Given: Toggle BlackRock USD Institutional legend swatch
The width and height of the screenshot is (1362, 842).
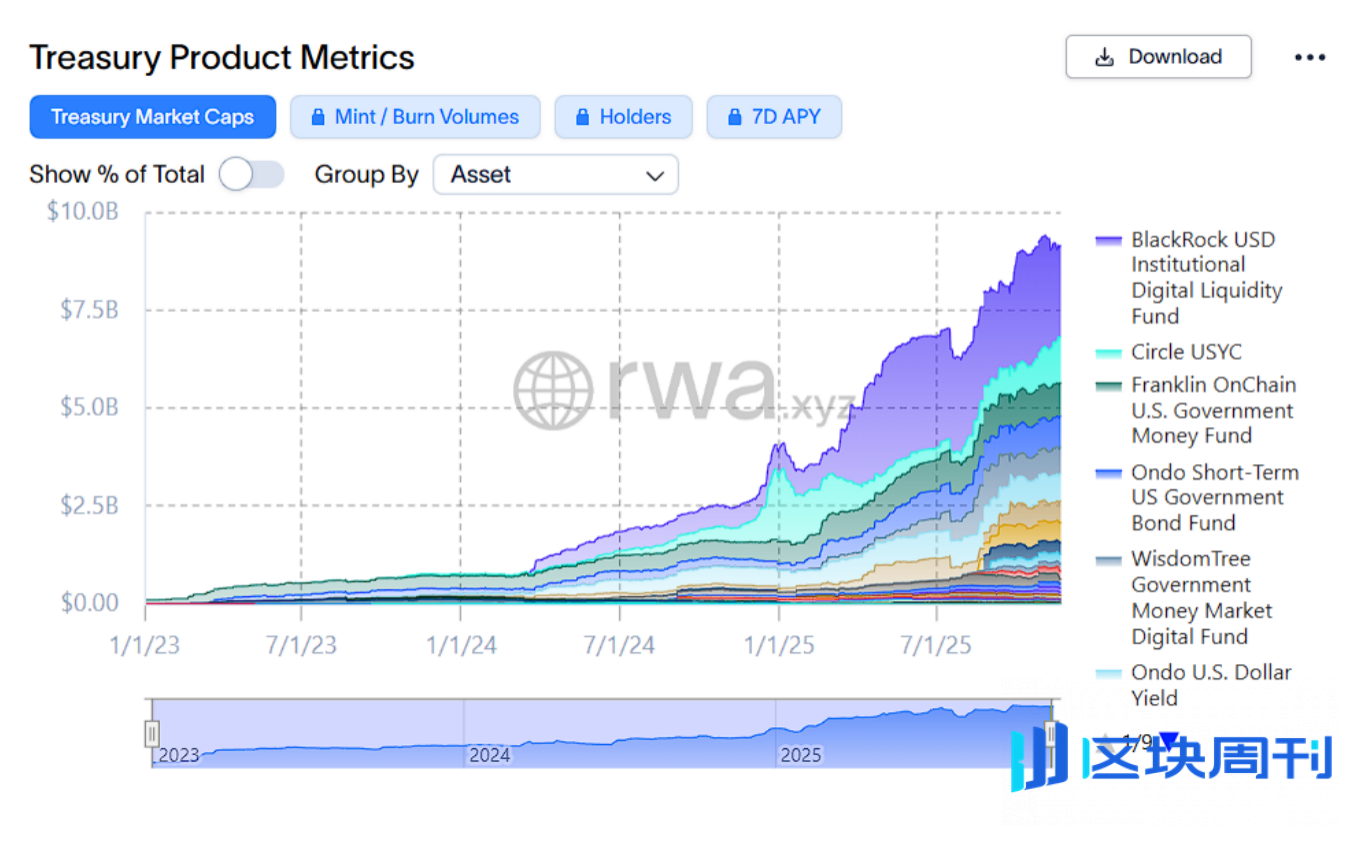Looking at the screenshot, I should tap(1109, 241).
